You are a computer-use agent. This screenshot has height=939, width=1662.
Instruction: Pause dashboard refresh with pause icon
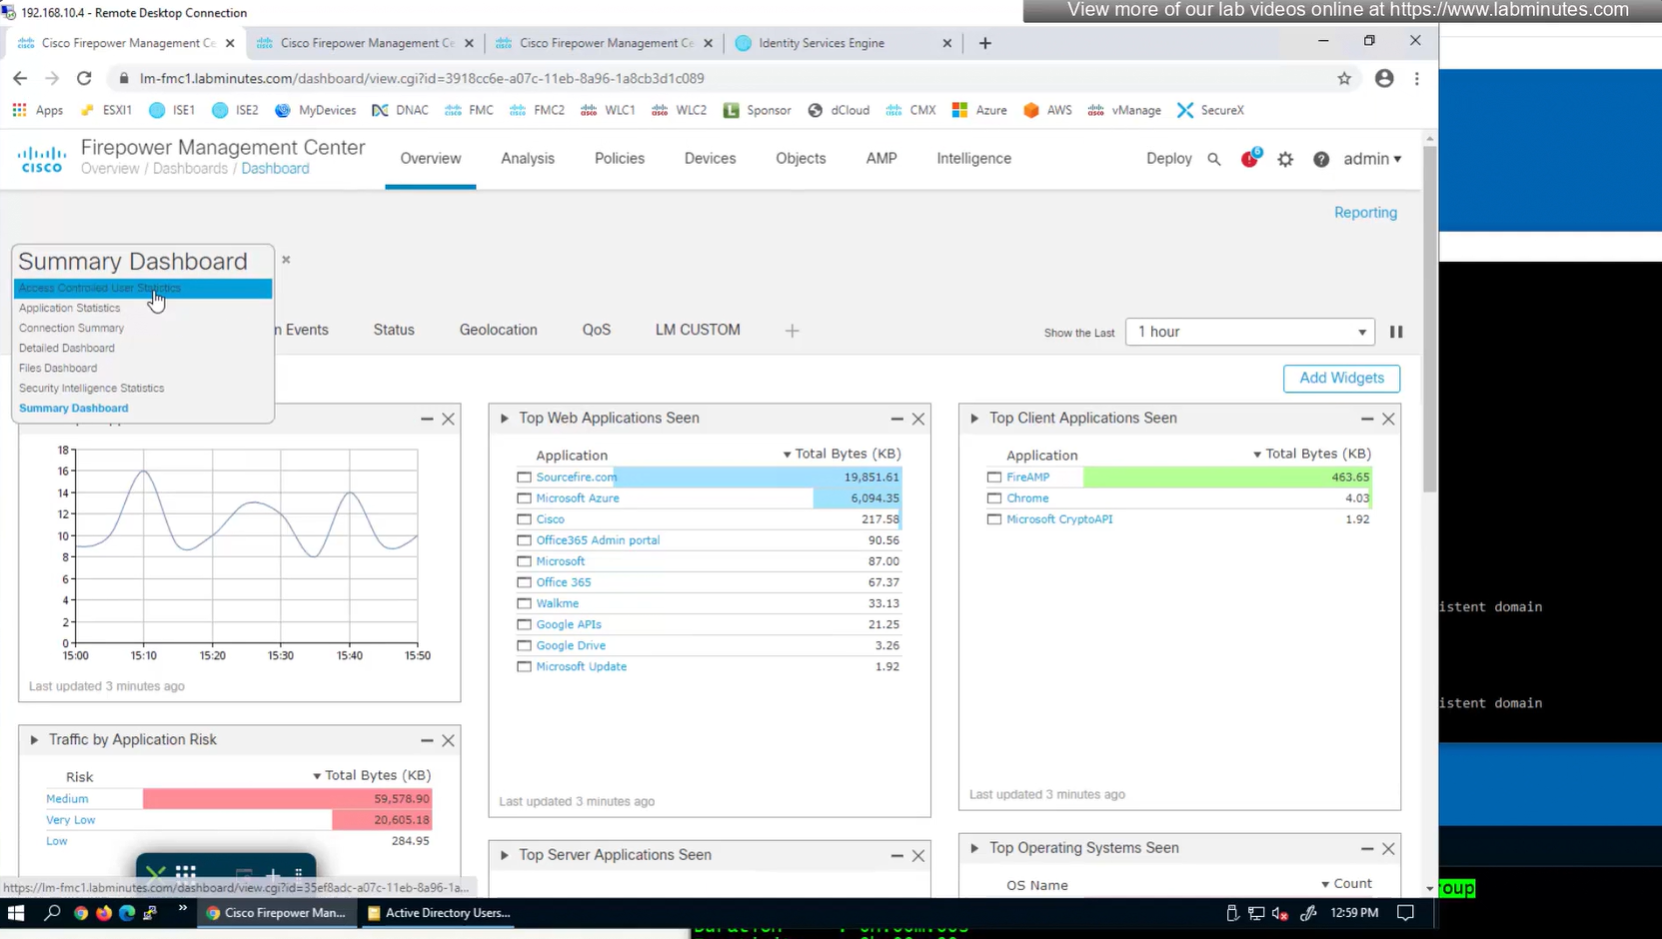pyautogui.click(x=1396, y=332)
